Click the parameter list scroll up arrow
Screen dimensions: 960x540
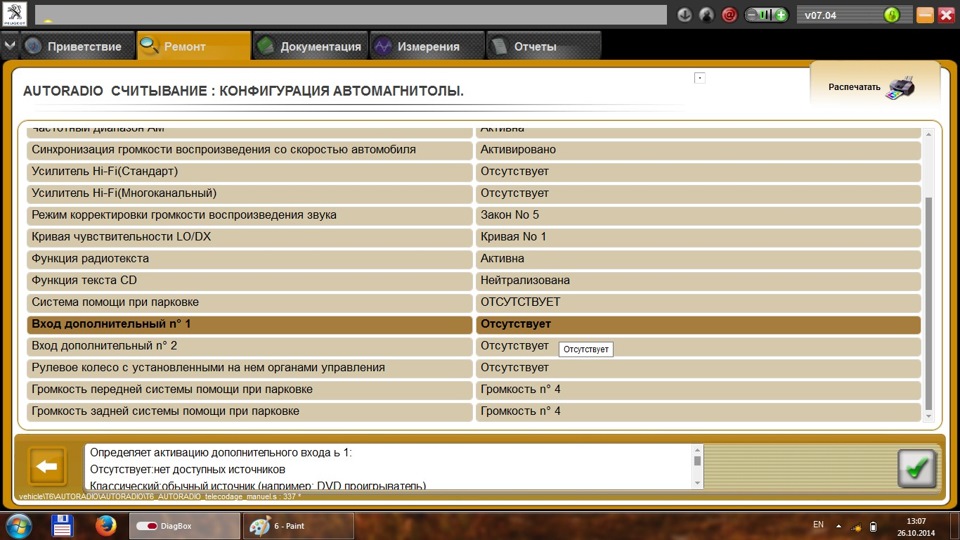tap(929, 135)
